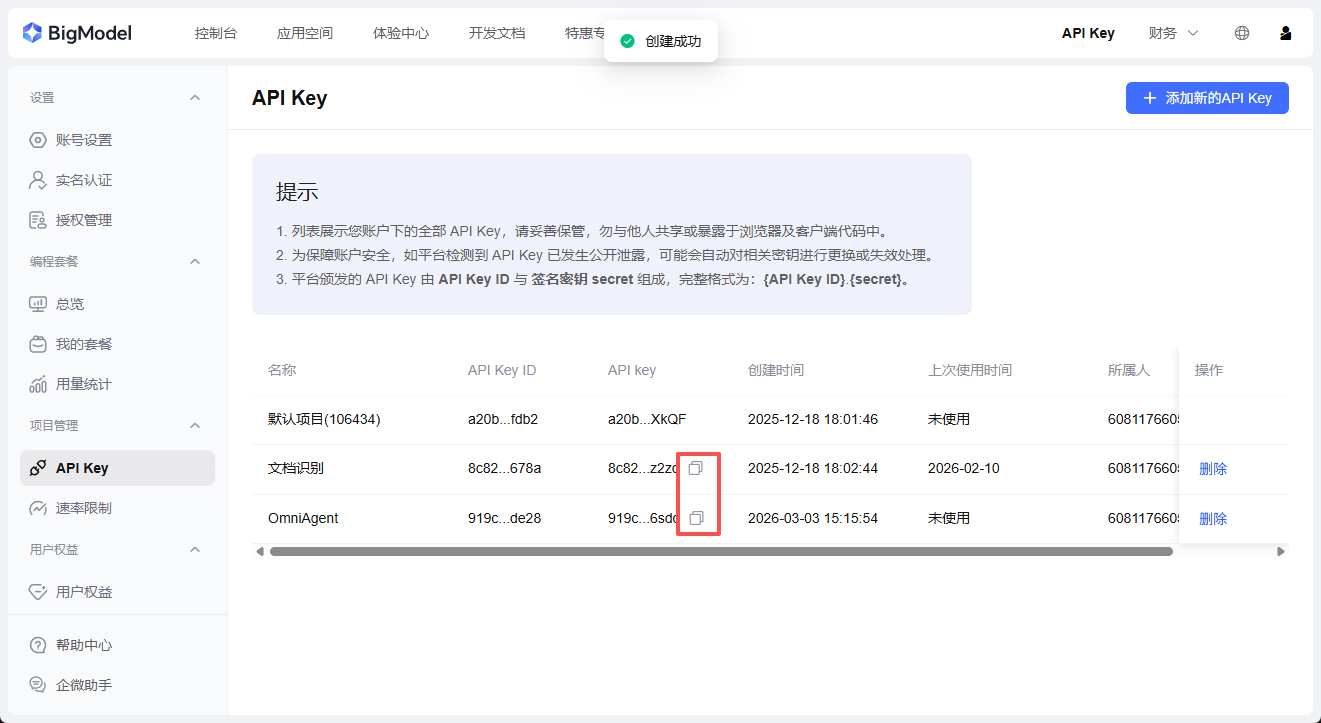
Task: Click the right scroll arrow of table
Action: coord(1281,551)
